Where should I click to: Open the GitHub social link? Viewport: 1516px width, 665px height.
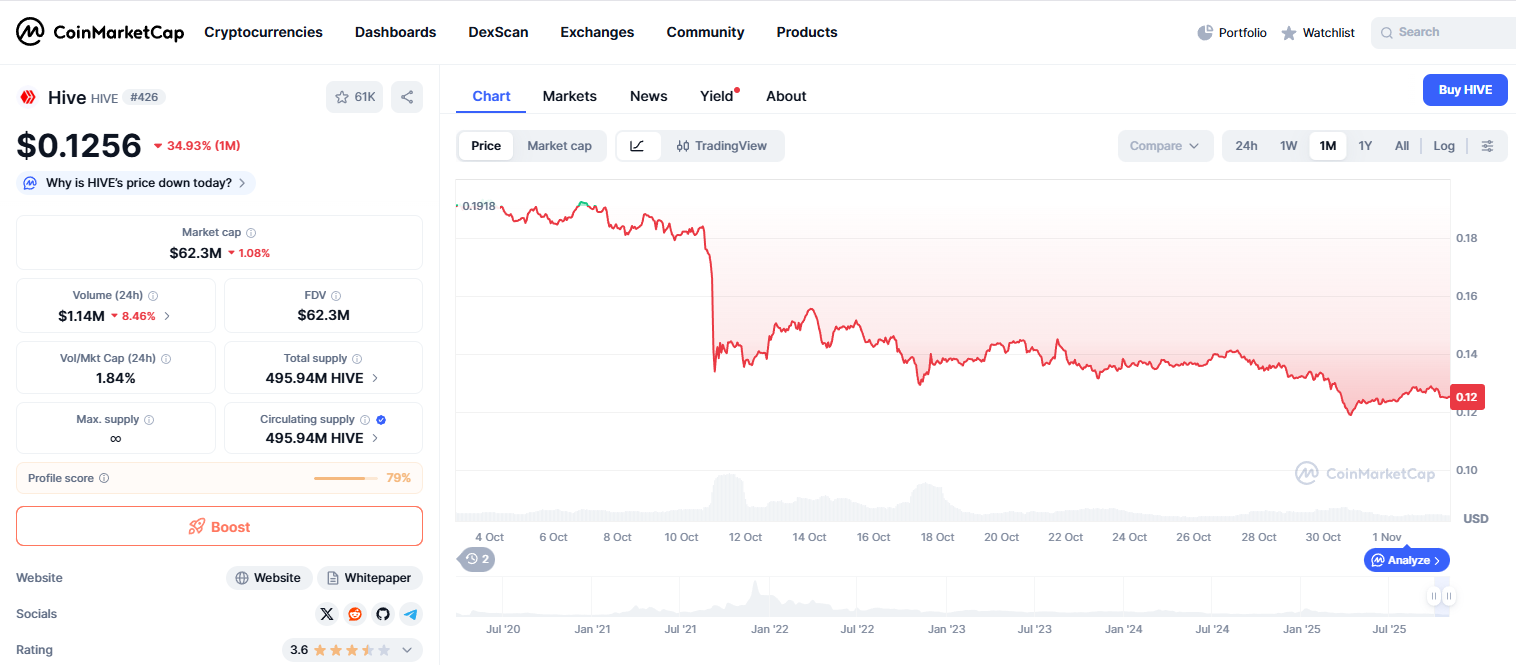[382, 614]
